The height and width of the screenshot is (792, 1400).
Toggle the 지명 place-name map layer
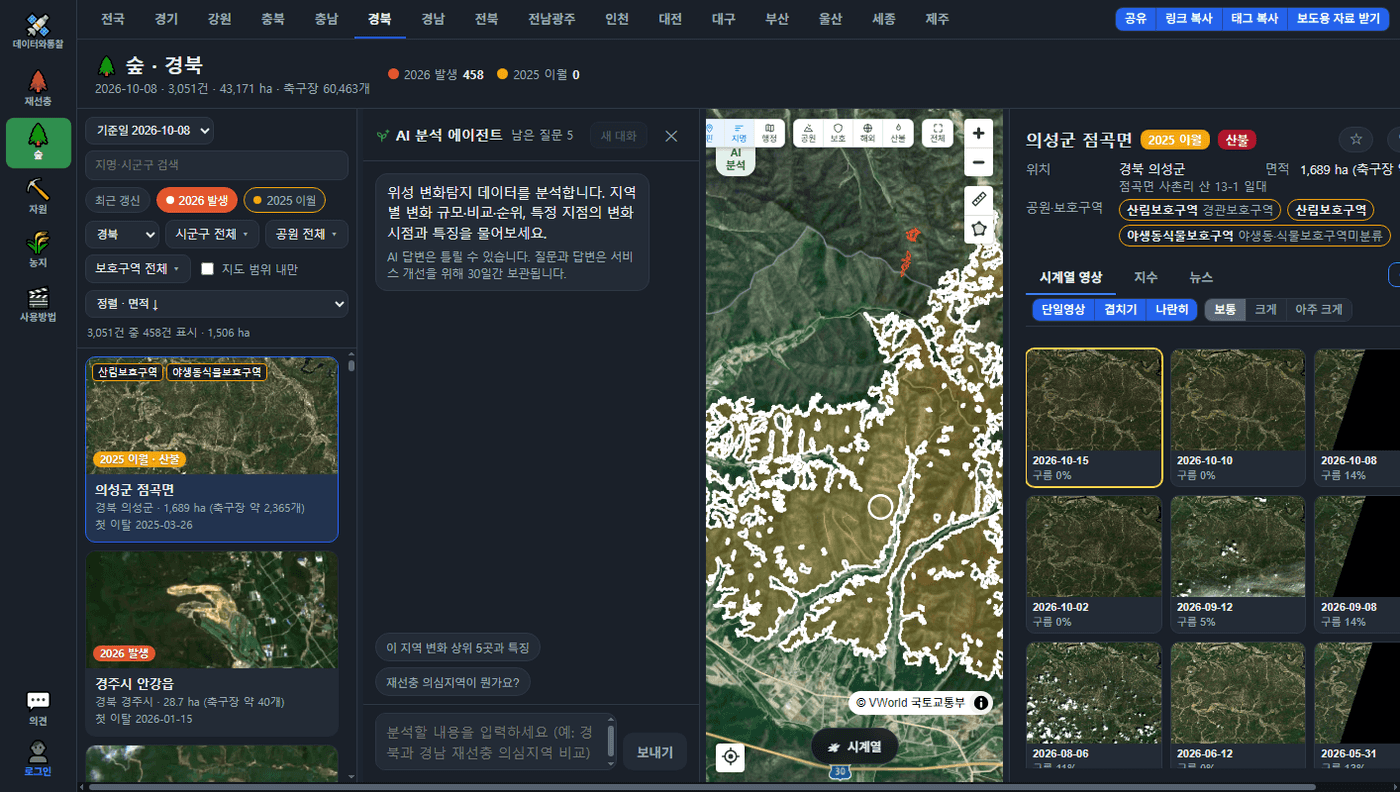[739, 133]
